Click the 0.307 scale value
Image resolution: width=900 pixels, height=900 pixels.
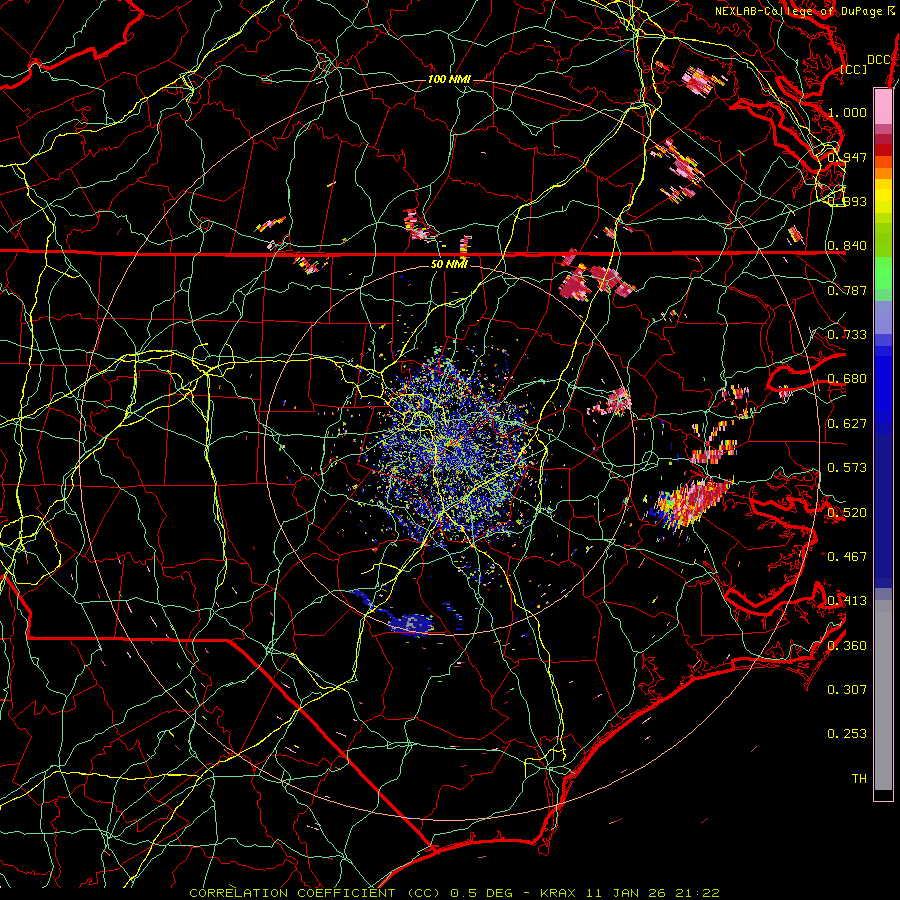pyautogui.click(x=847, y=690)
